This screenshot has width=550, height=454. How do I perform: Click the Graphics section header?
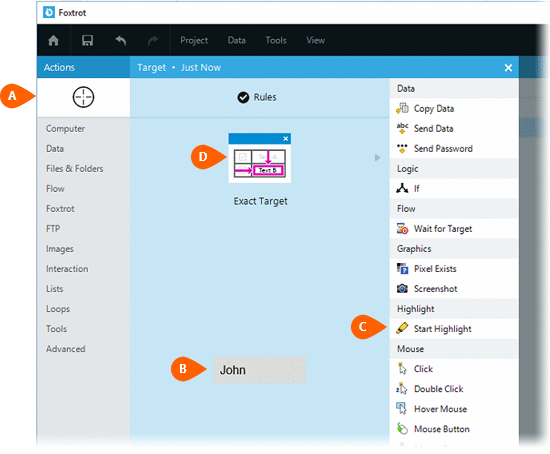(454, 249)
